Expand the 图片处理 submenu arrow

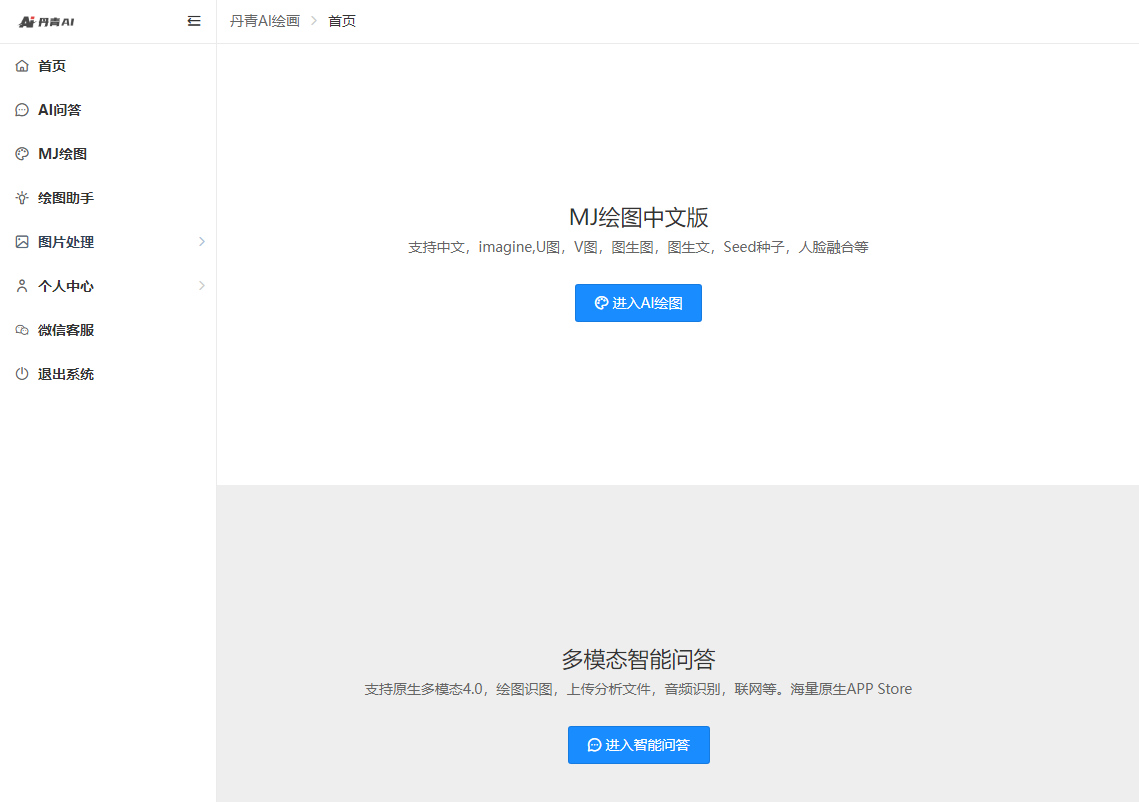tap(201, 242)
